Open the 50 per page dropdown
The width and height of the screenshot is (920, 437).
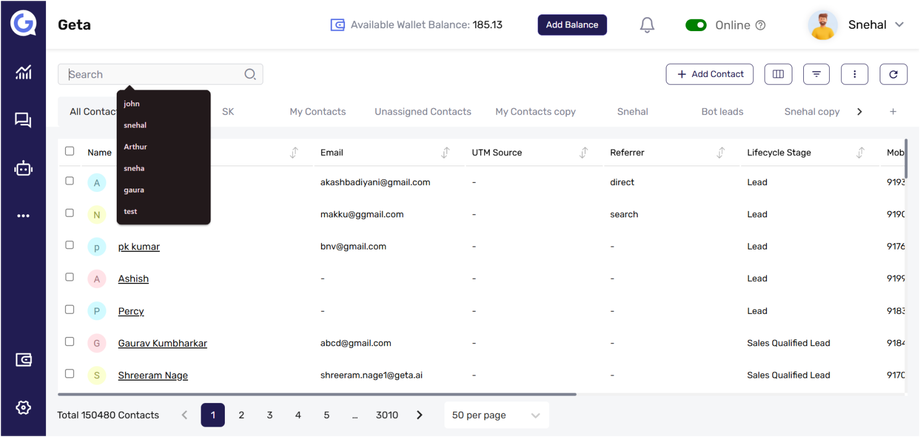point(496,415)
